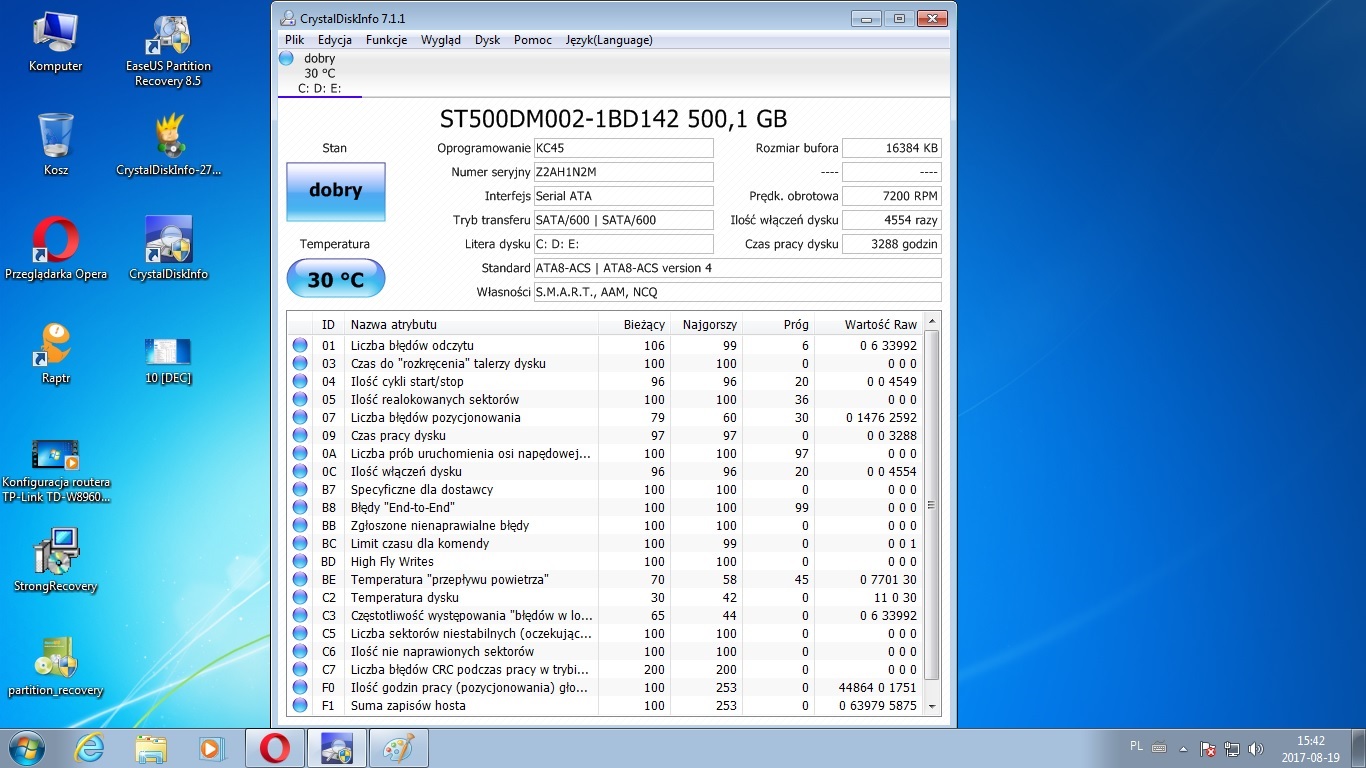
Task: Click the 30 °C temperature button
Action: [336, 279]
